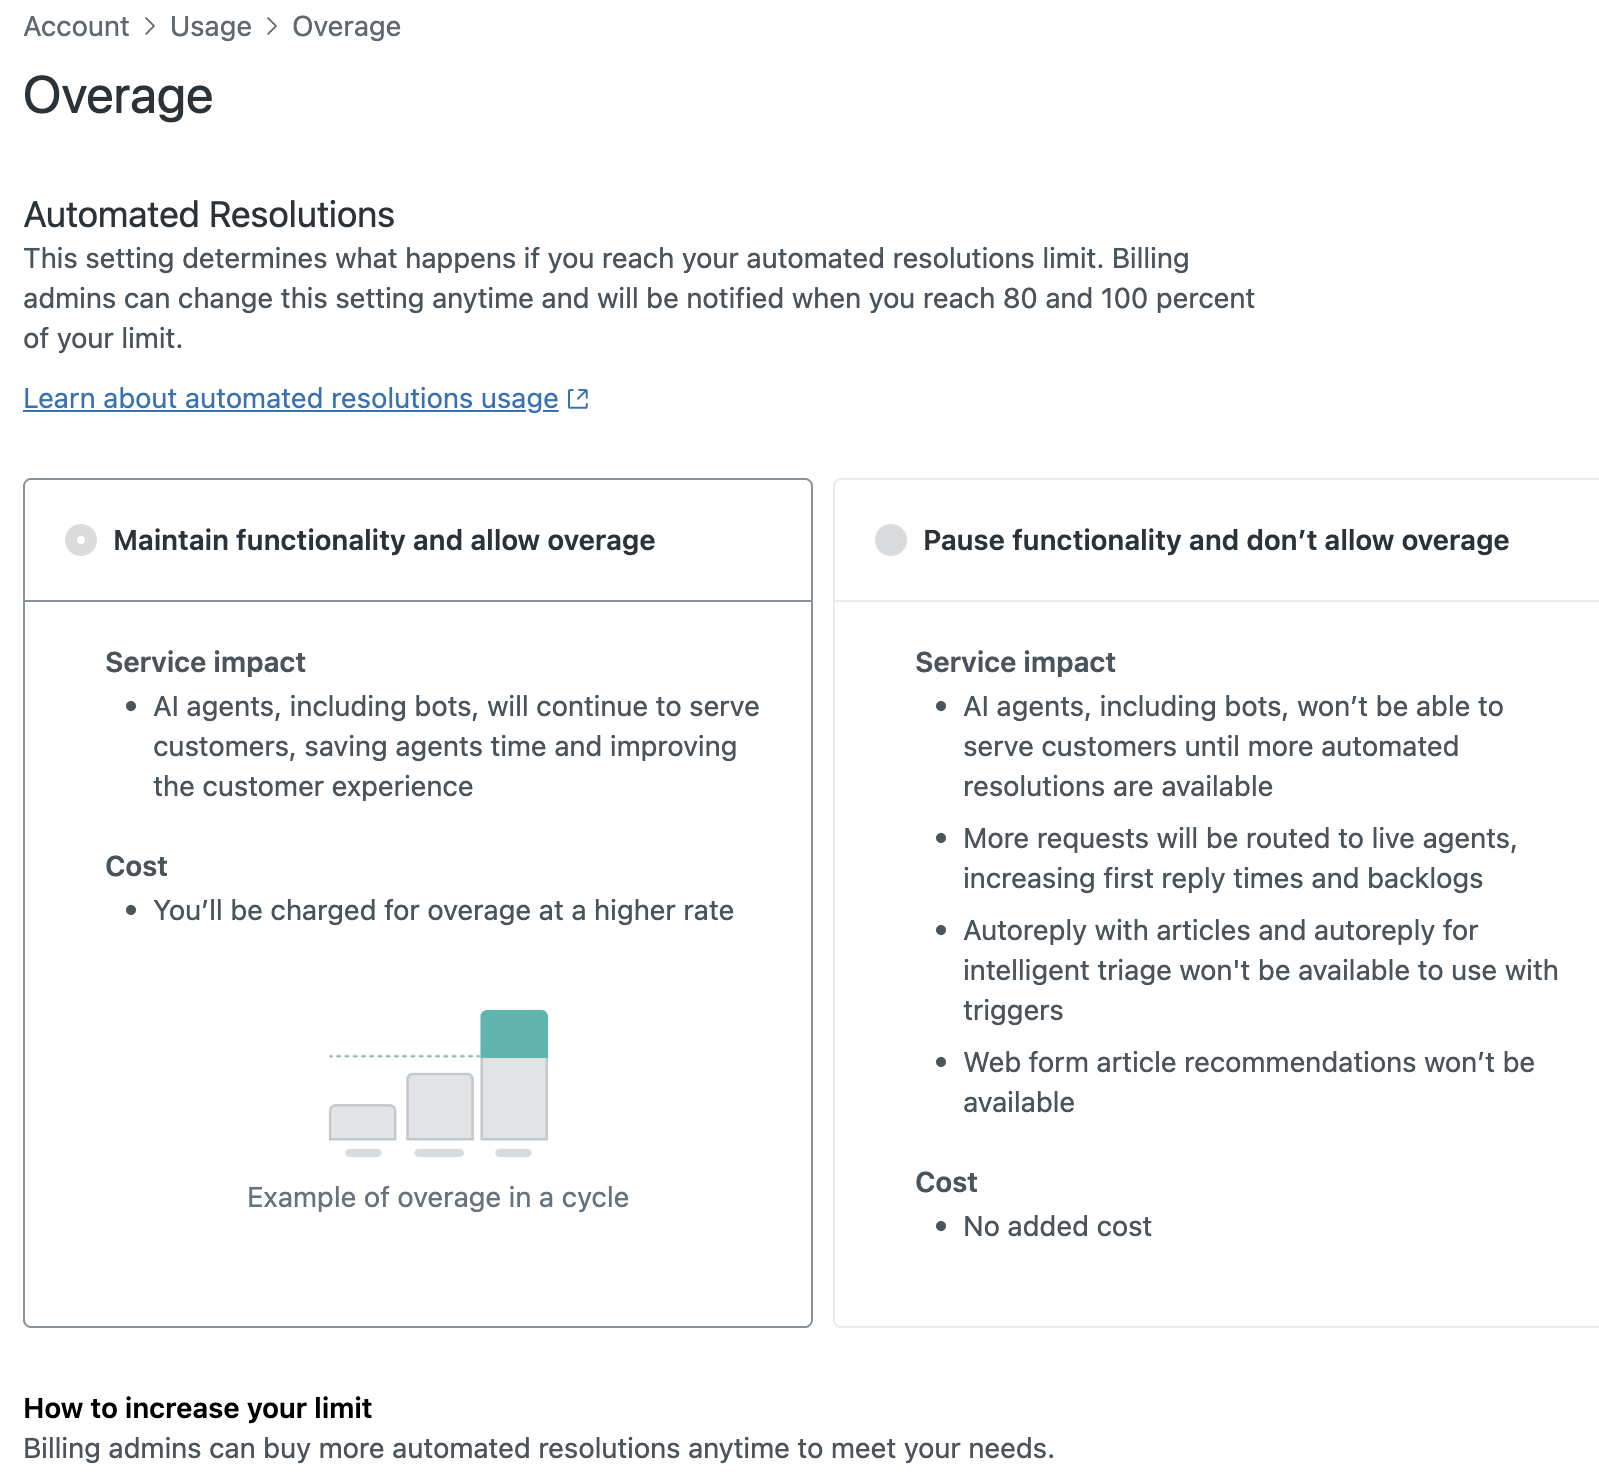The height and width of the screenshot is (1477, 1599).
Task: Click the Overage breadcrumb item
Action: (x=346, y=27)
